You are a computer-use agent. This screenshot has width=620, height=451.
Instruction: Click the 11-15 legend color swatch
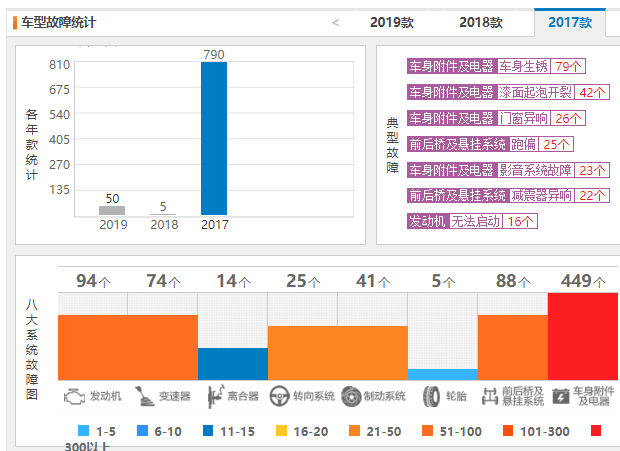coord(208,430)
